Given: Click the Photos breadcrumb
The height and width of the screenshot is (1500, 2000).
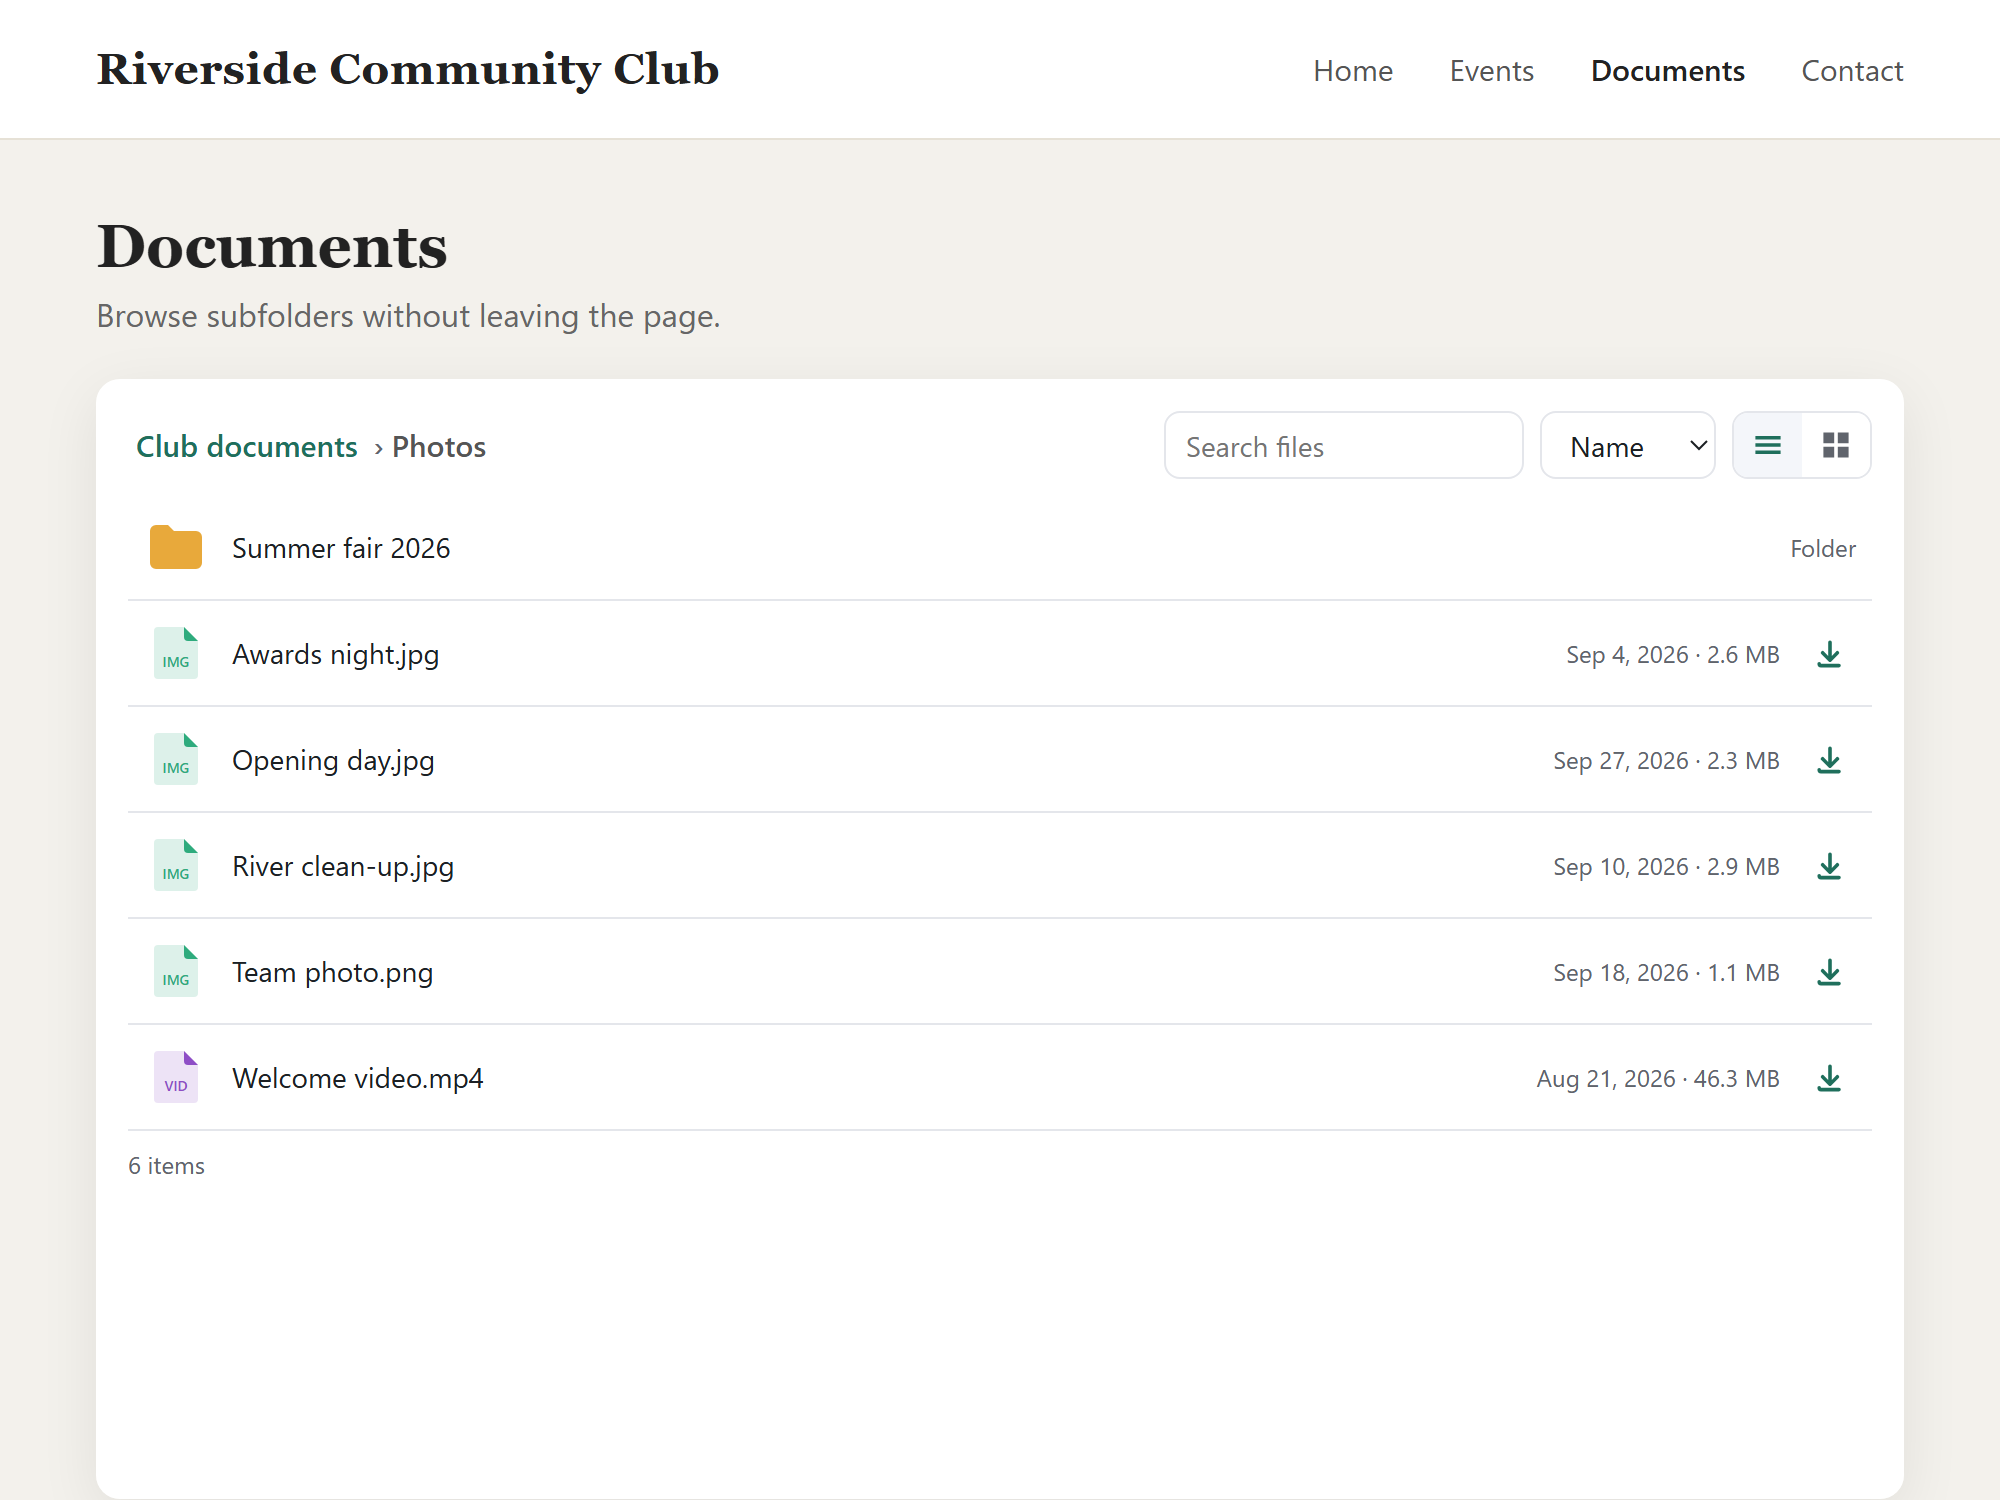Looking at the screenshot, I should pyautogui.click(x=439, y=447).
